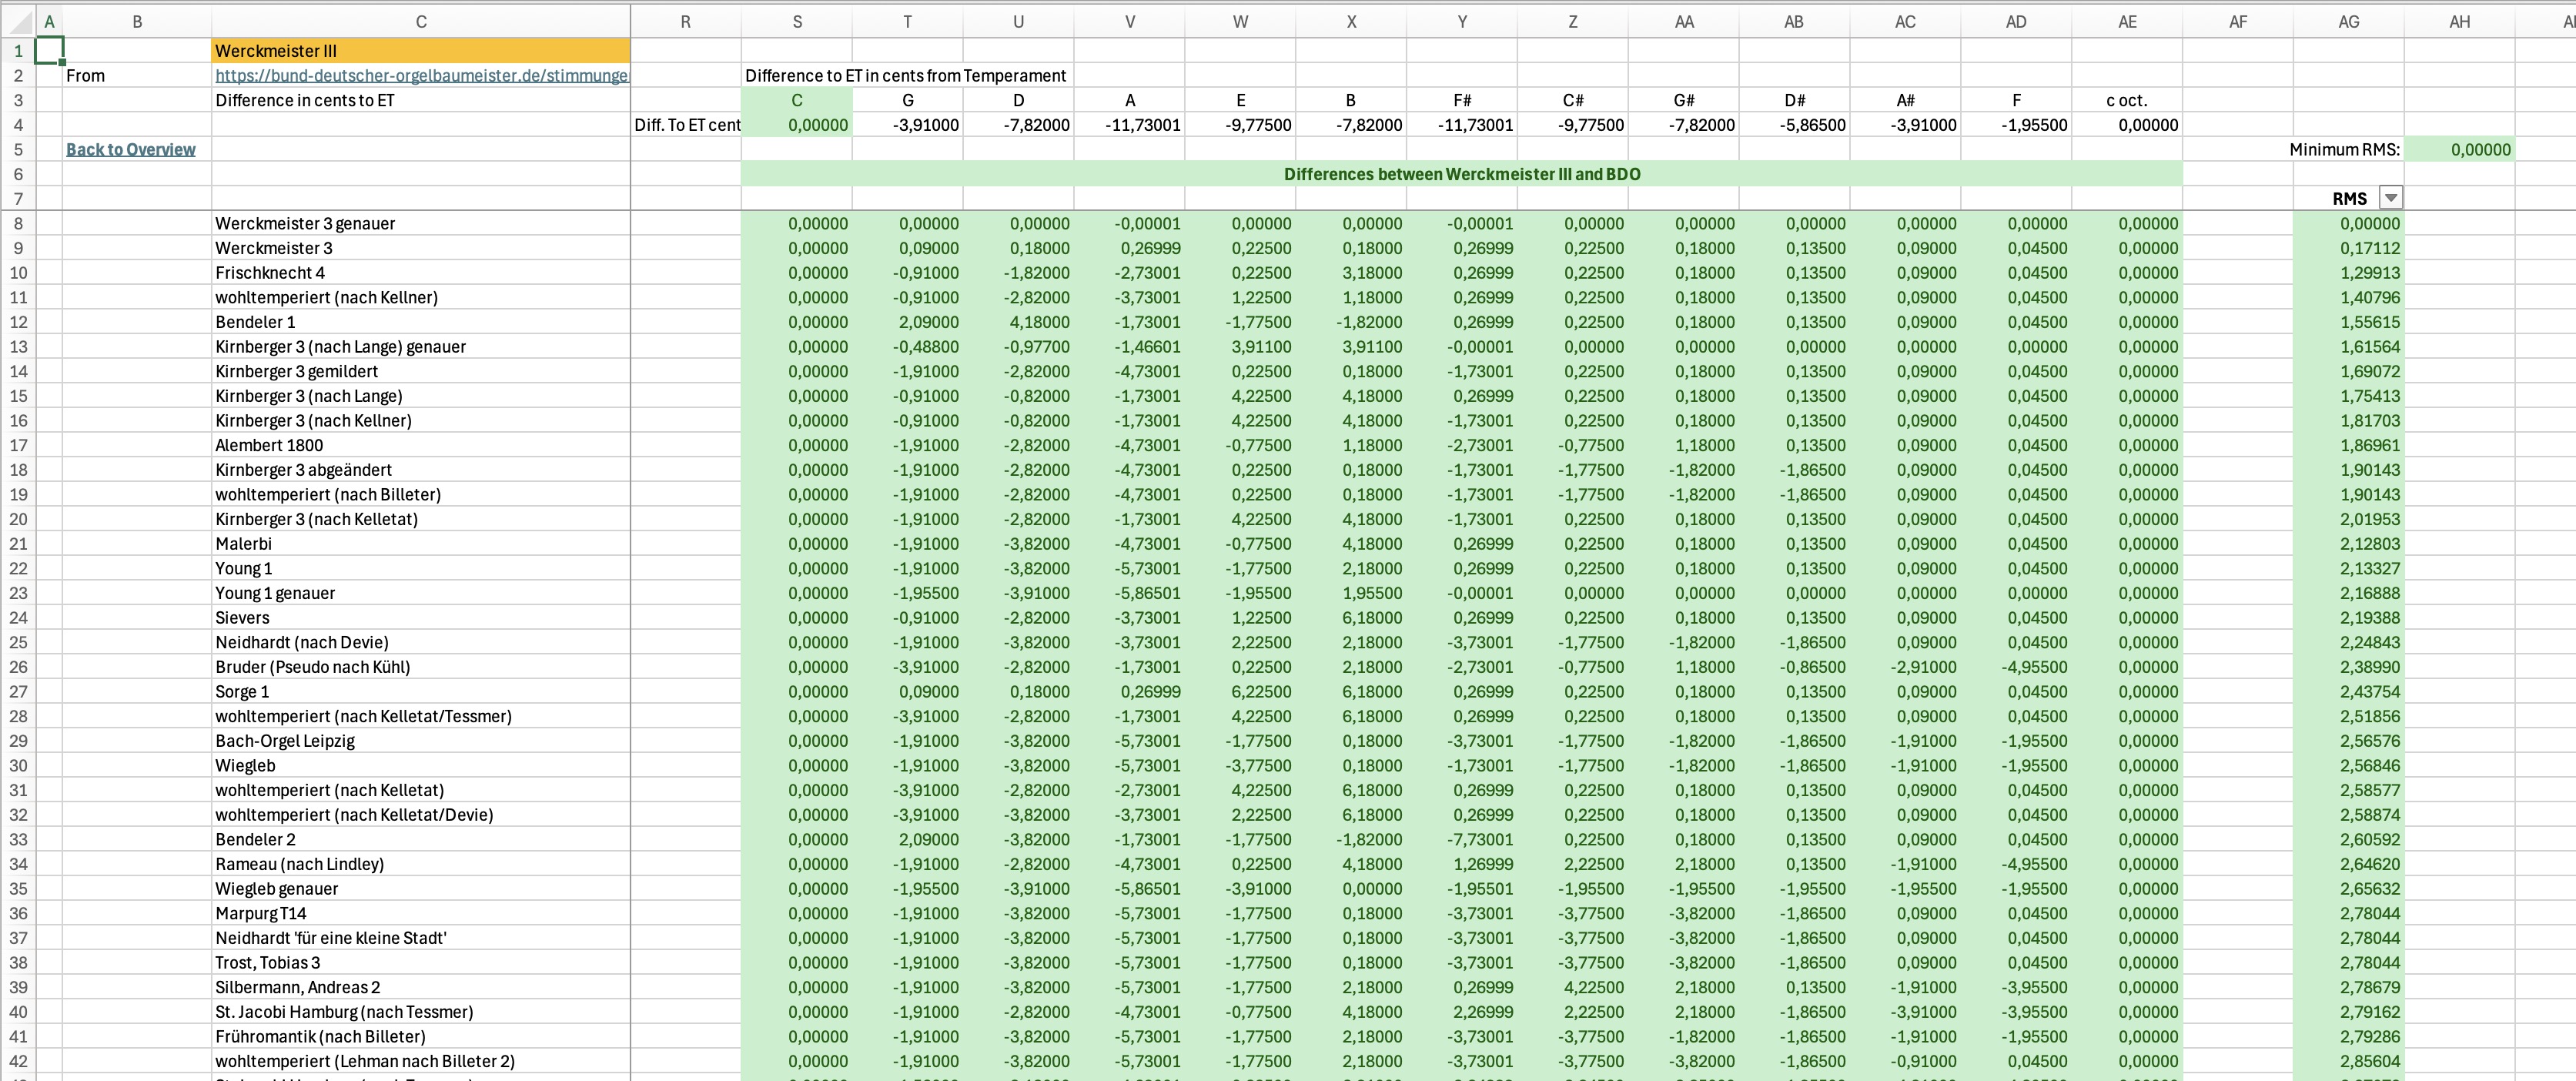The image size is (2576, 1081).
Task: Click the select-all corner triangle
Action: point(21,22)
